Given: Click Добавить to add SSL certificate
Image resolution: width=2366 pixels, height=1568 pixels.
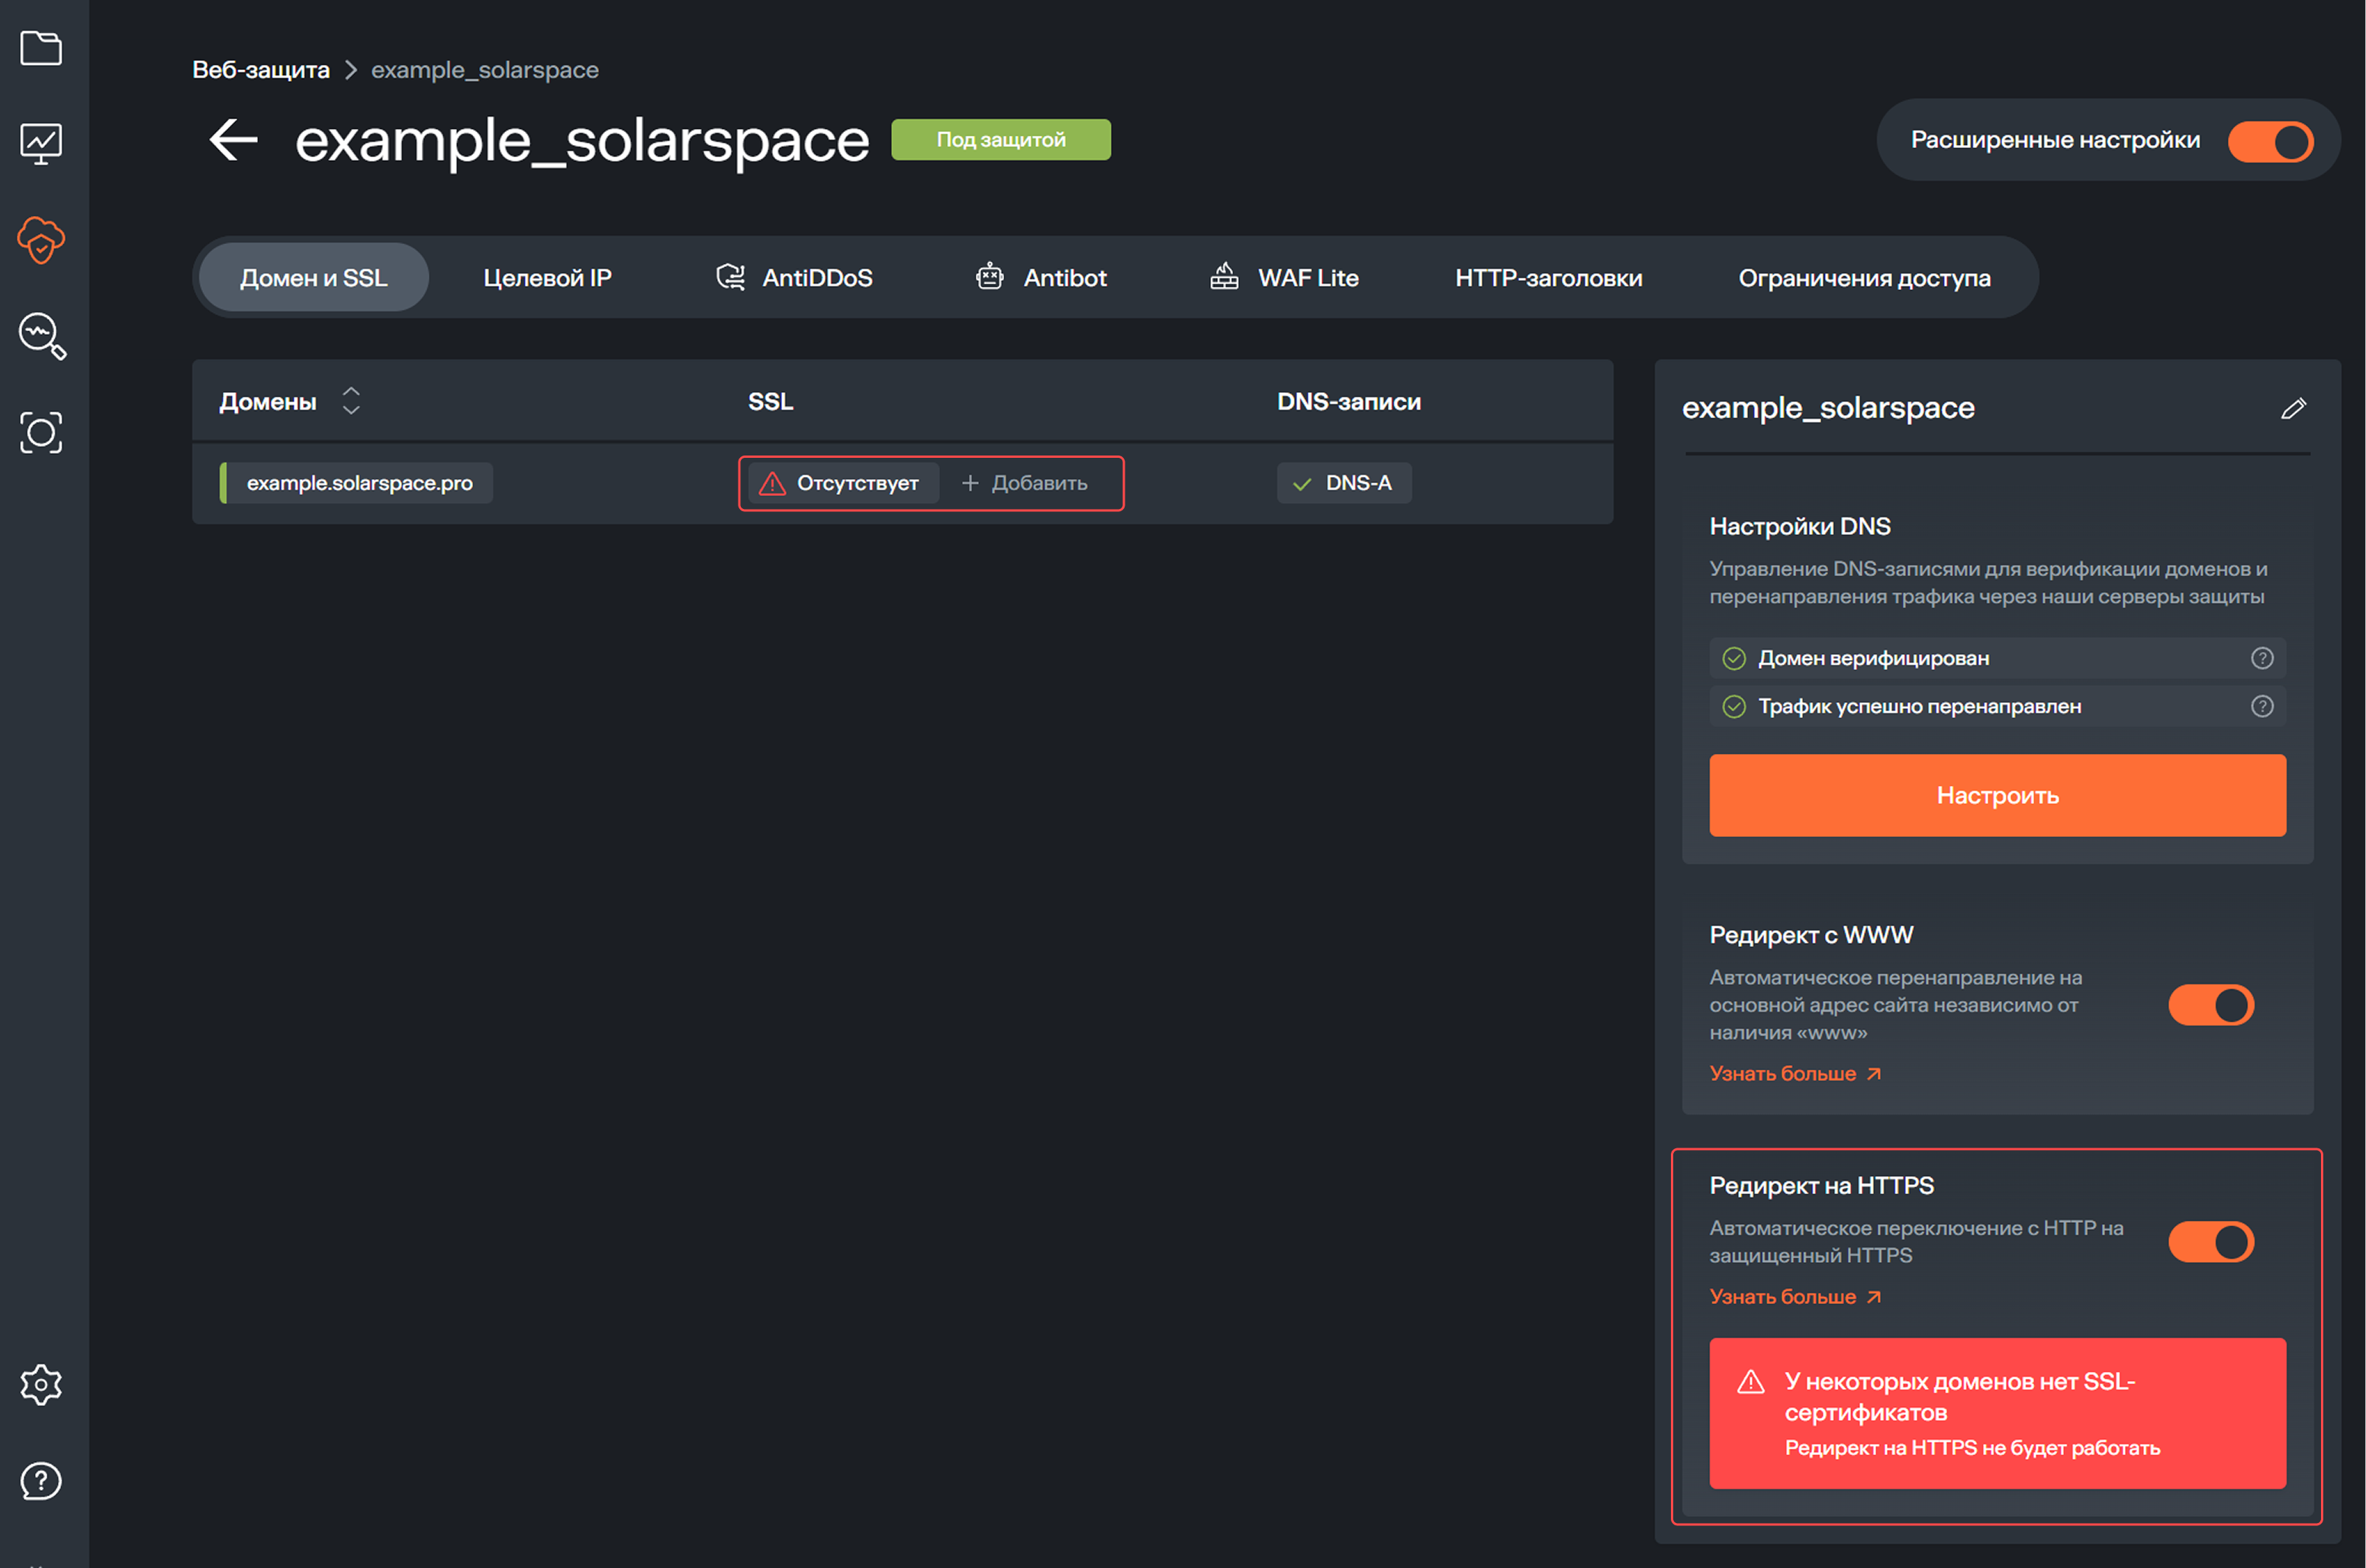Looking at the screenshot, I should coord(1025,483).
